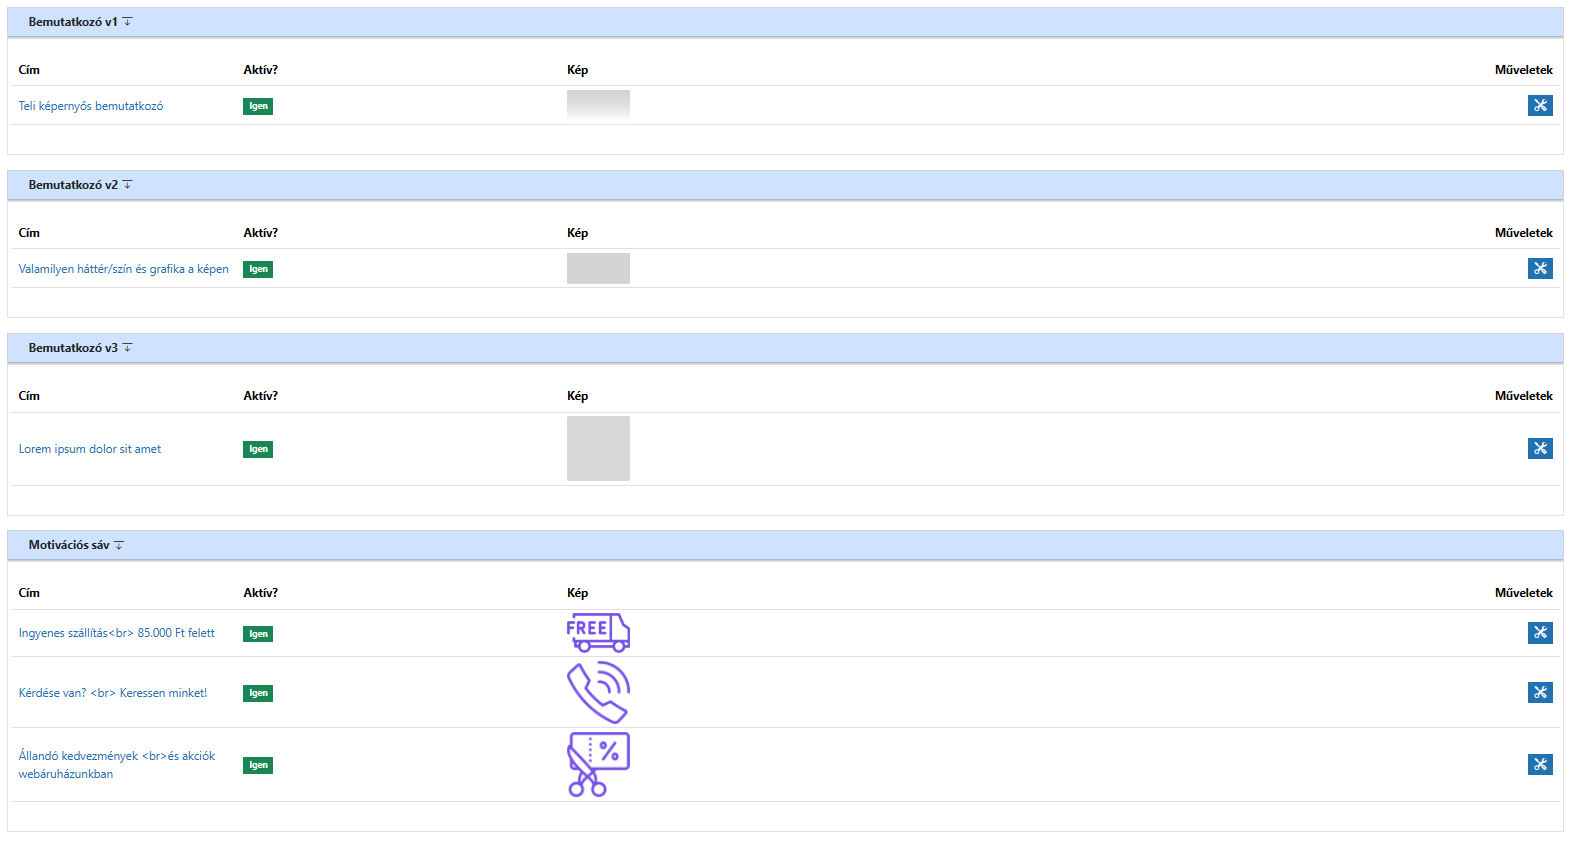Click the discount coupon scissors image
This screenshot has height=846, width=1572.
[x=598, y=764]
